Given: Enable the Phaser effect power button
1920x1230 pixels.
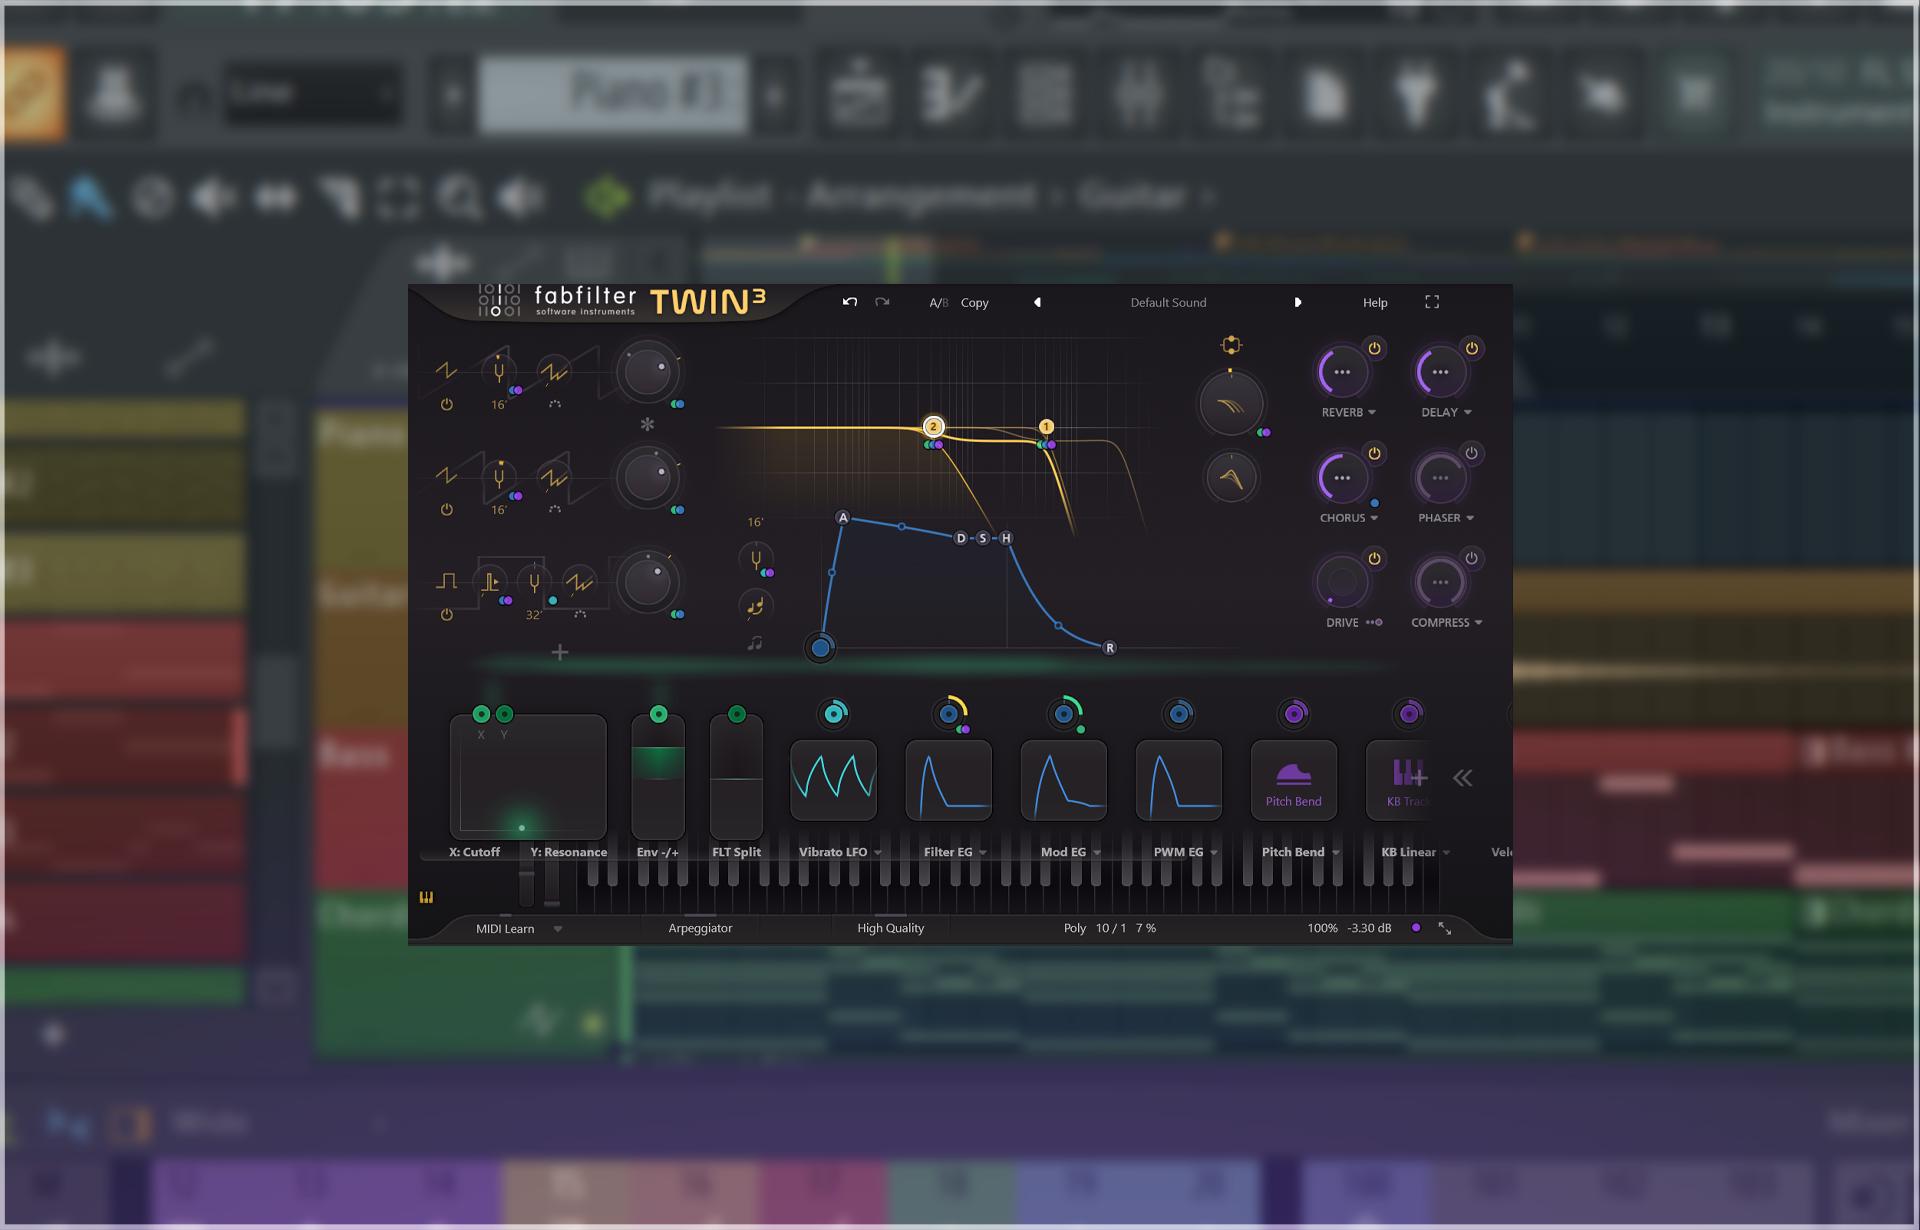Looking at the screenshot, I should (1471, 453).
